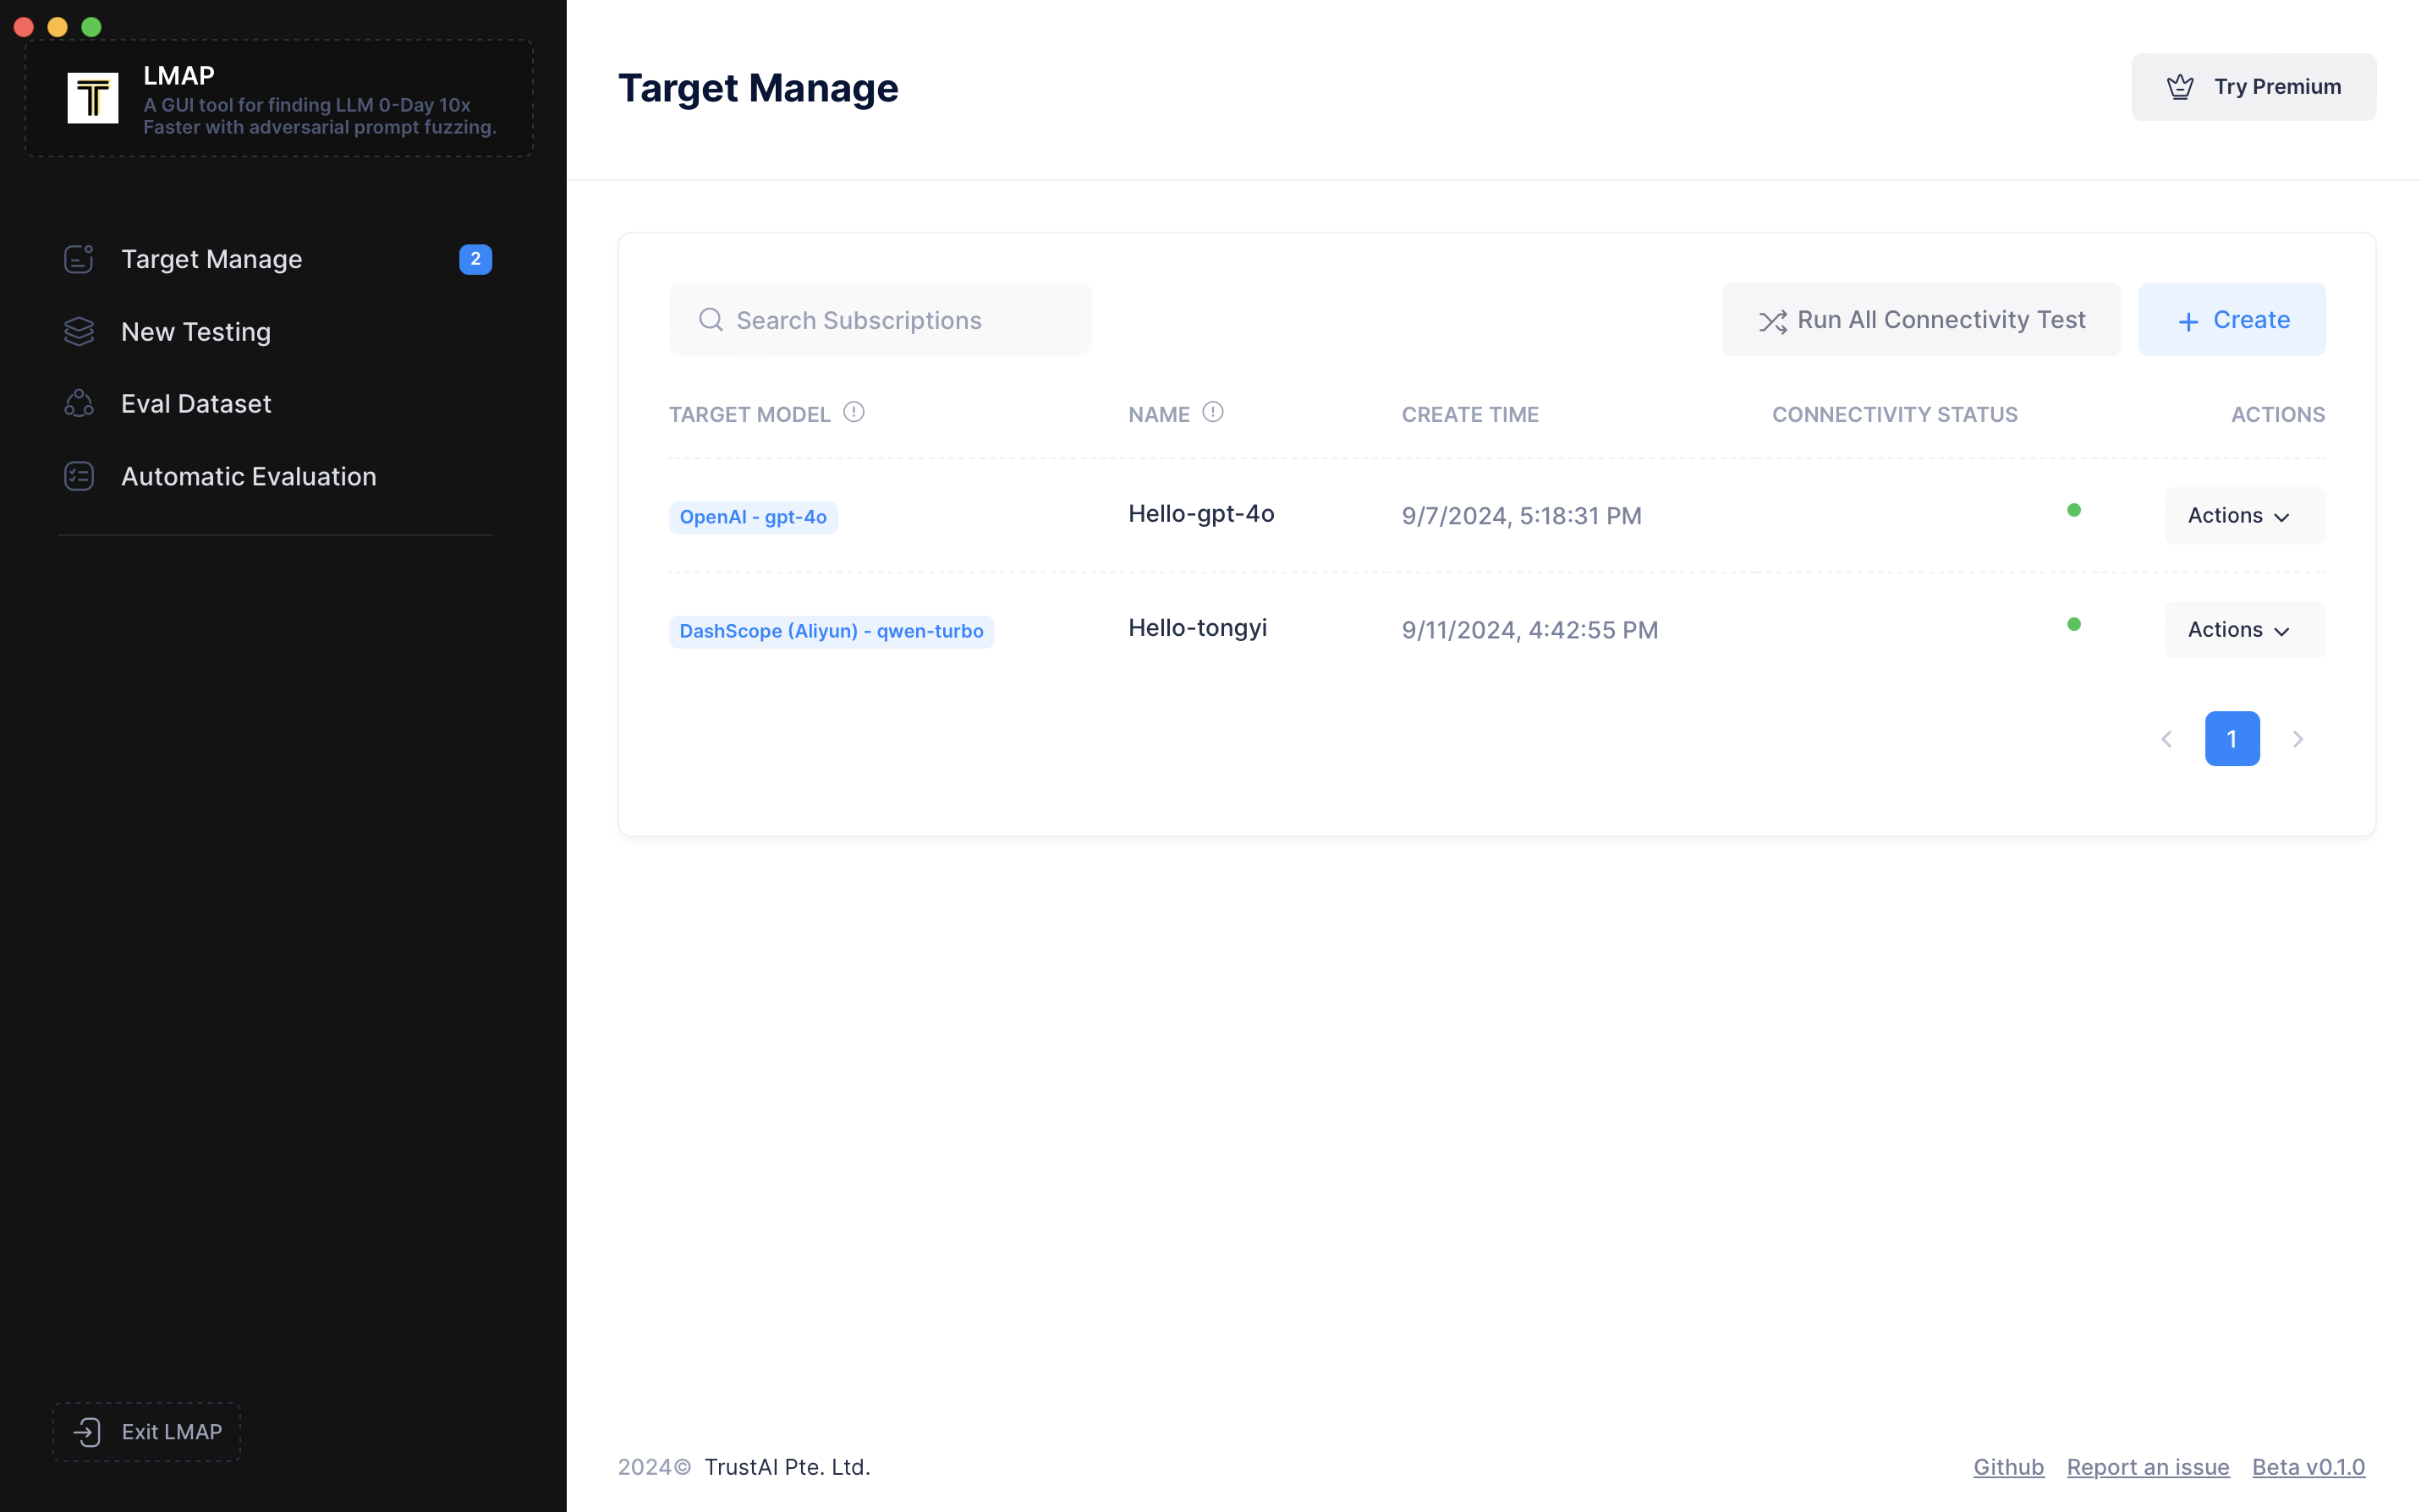Image resolution: width=2421 pixels, height=1512 pixels.
Task: Open the New Testing menu item
Action: tap(196, 332)
